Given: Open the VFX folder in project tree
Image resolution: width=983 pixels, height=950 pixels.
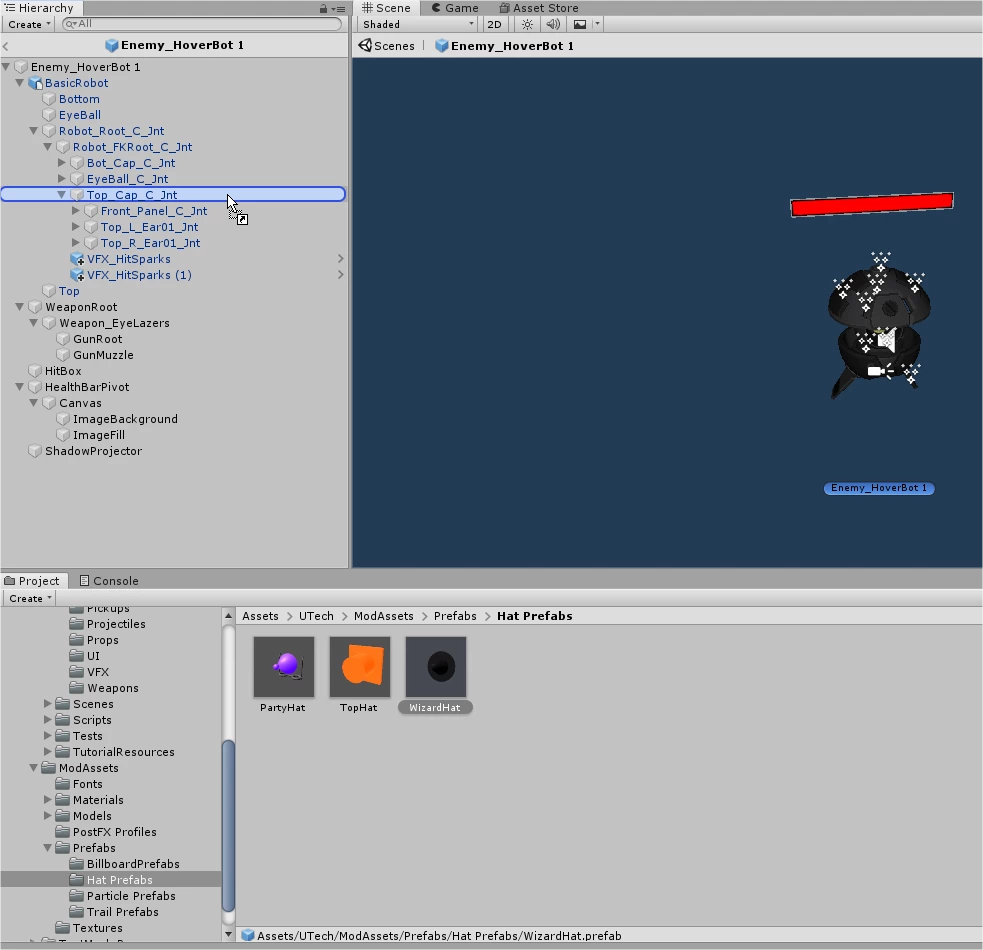Looking at the screenshot, I should click(x=97, y=672).
